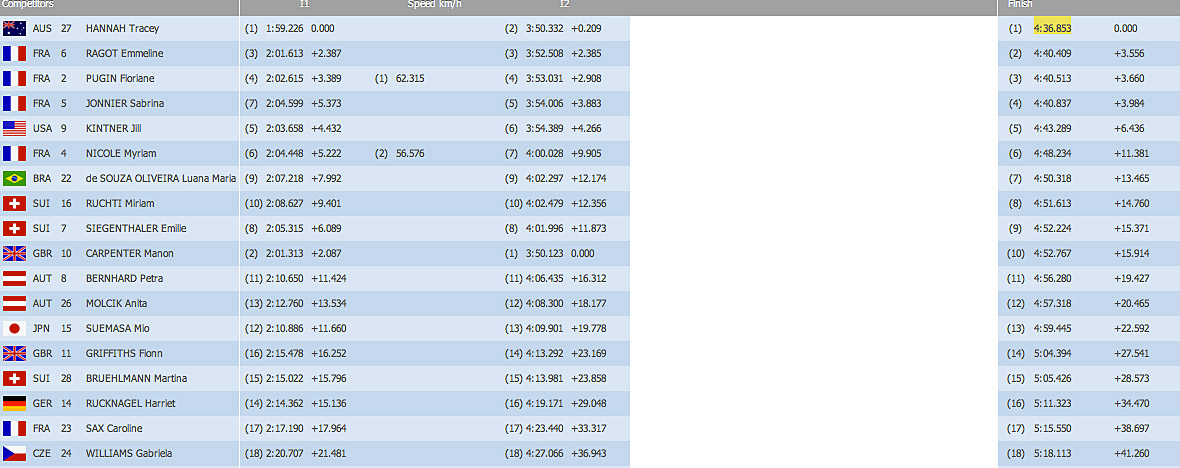1180x468 pixels.
Task: Click the Czech flag beside WILLIAMS Gabriela
Action: [14, 453]
